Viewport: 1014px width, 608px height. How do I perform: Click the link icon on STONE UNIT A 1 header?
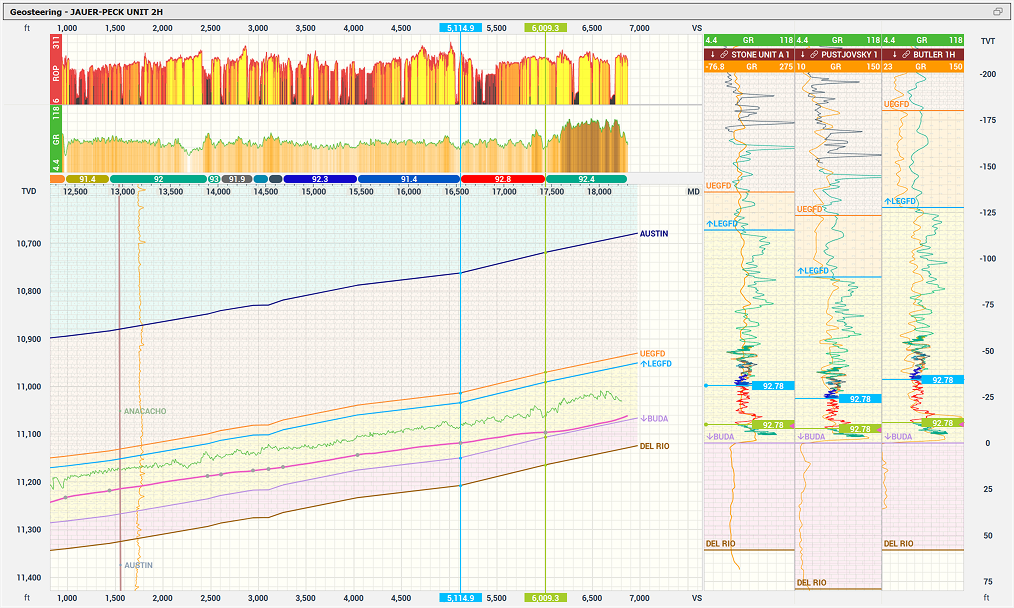tap(724, 54)
